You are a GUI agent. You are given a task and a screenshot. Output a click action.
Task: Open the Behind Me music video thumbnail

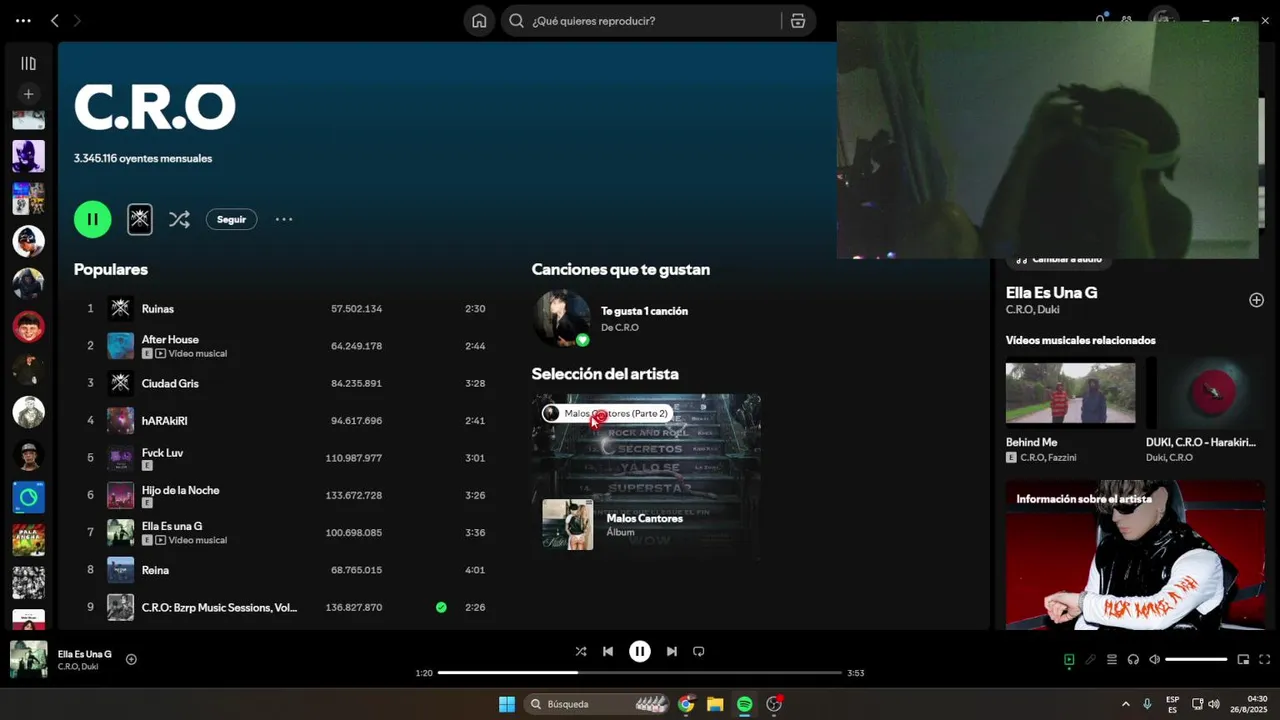[1070, 392]
